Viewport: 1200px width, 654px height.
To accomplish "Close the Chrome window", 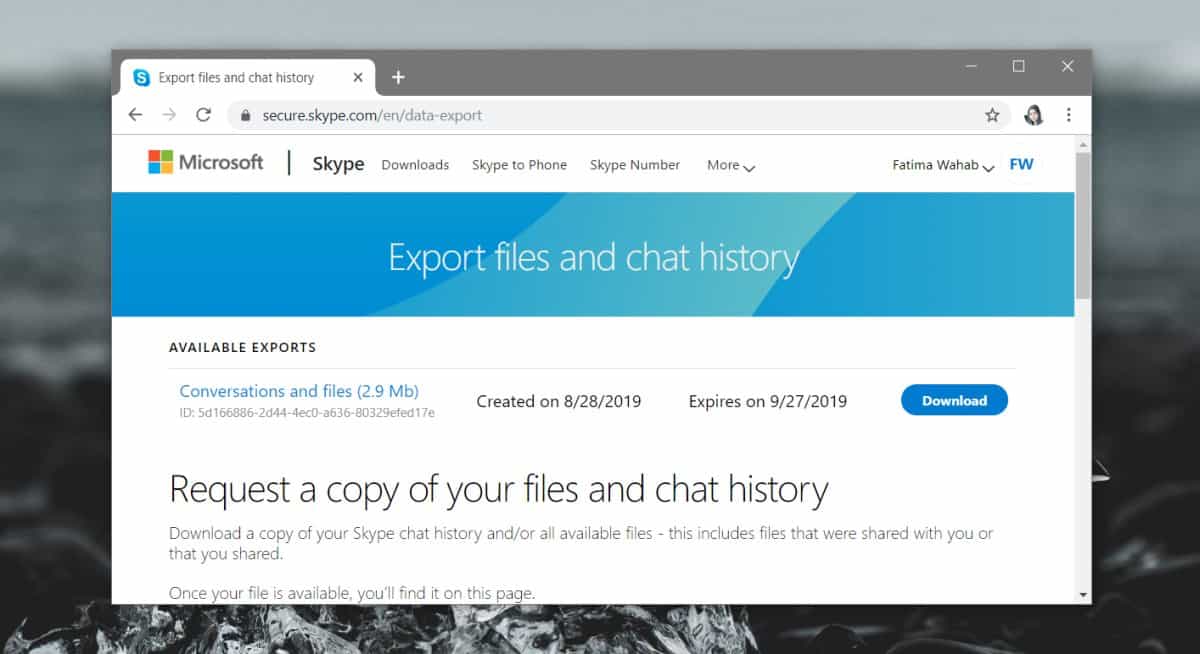I will [1067, 67].
